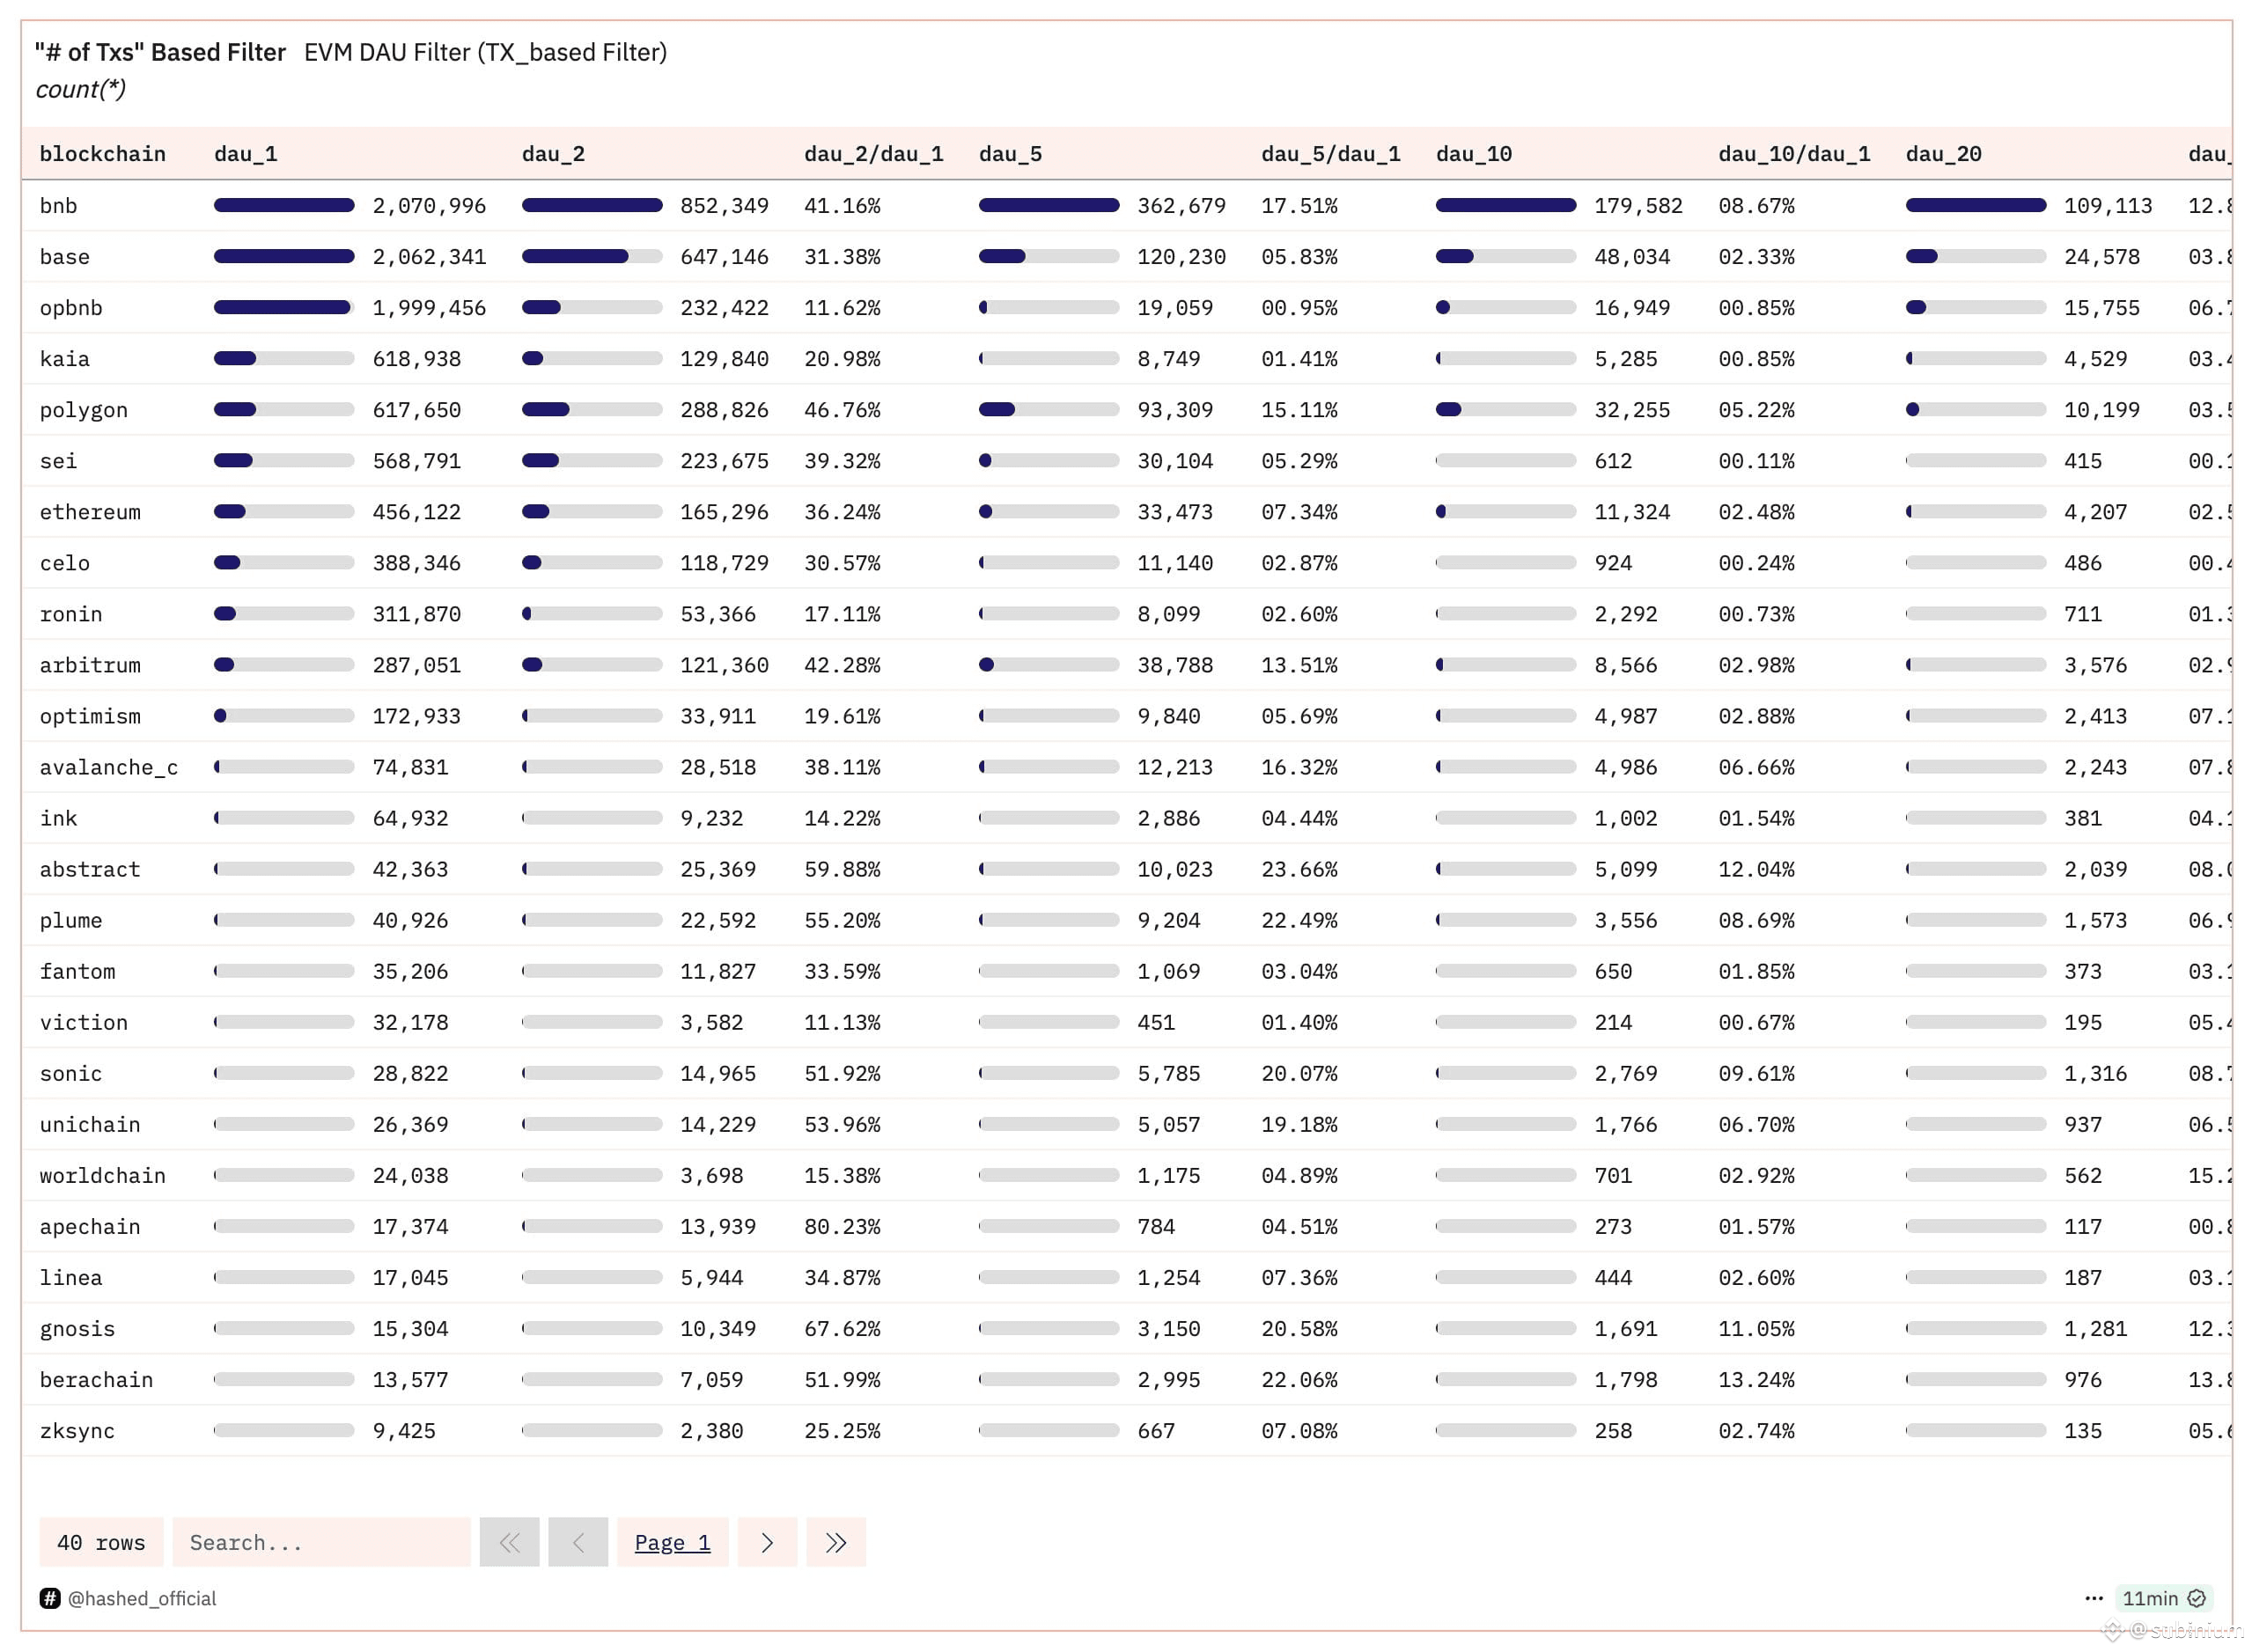Sort by the dau_20 column header
The height and width of the screenshot is (1652, 2252).
click(1944, 154)
